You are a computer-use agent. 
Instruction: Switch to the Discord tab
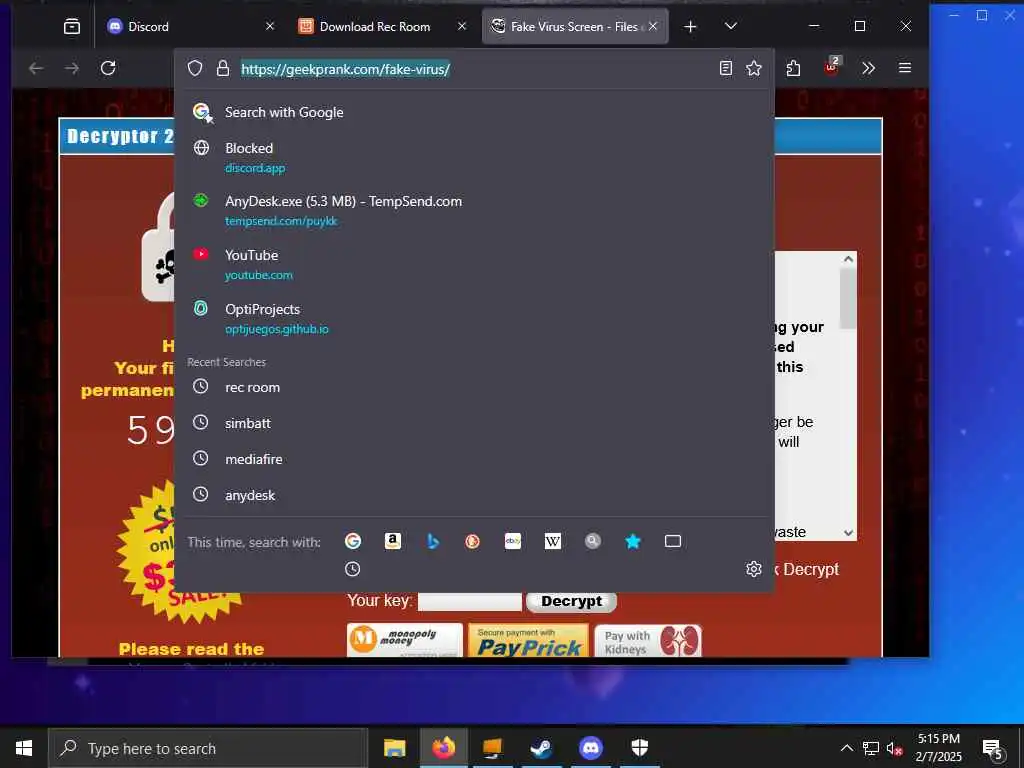[189, 26]
